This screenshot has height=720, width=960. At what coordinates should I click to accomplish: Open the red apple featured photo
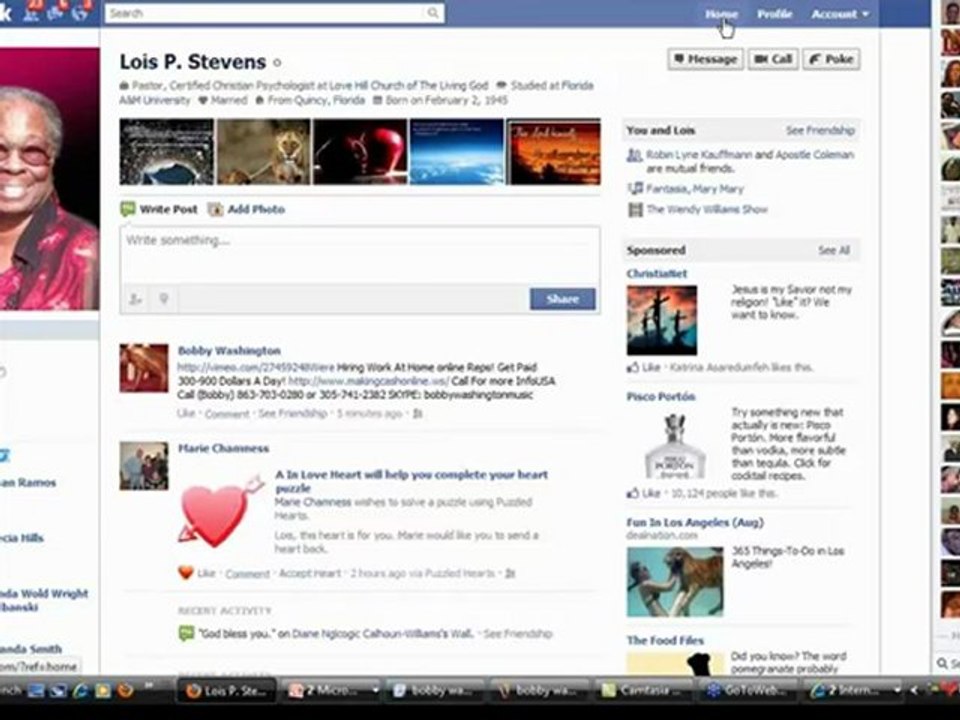click(360, 152)
